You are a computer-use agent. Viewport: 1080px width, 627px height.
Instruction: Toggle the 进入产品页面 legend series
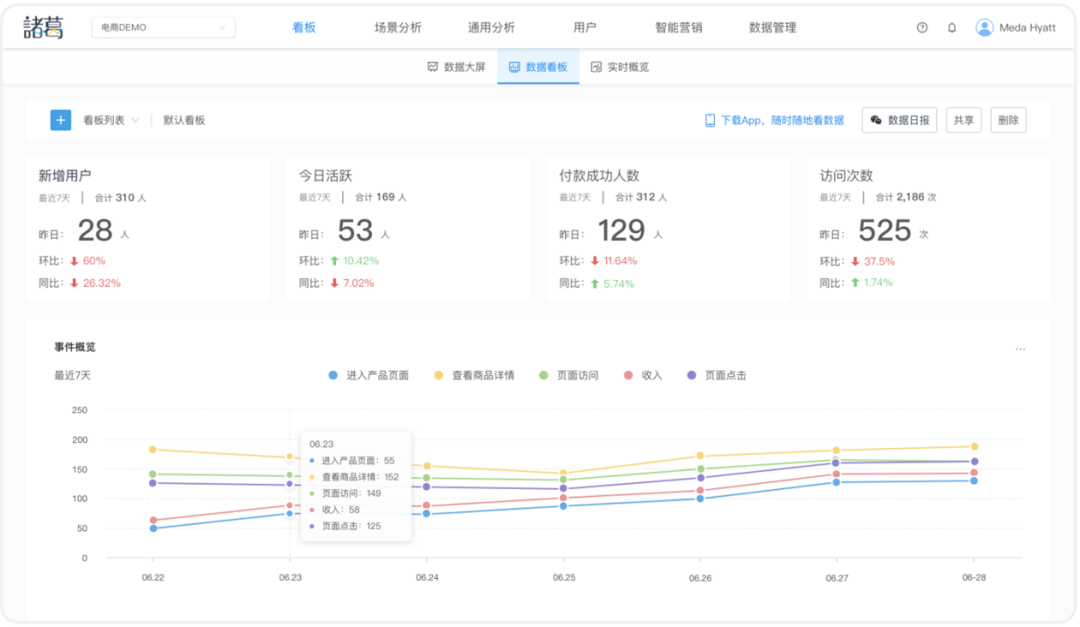[369, 376]
